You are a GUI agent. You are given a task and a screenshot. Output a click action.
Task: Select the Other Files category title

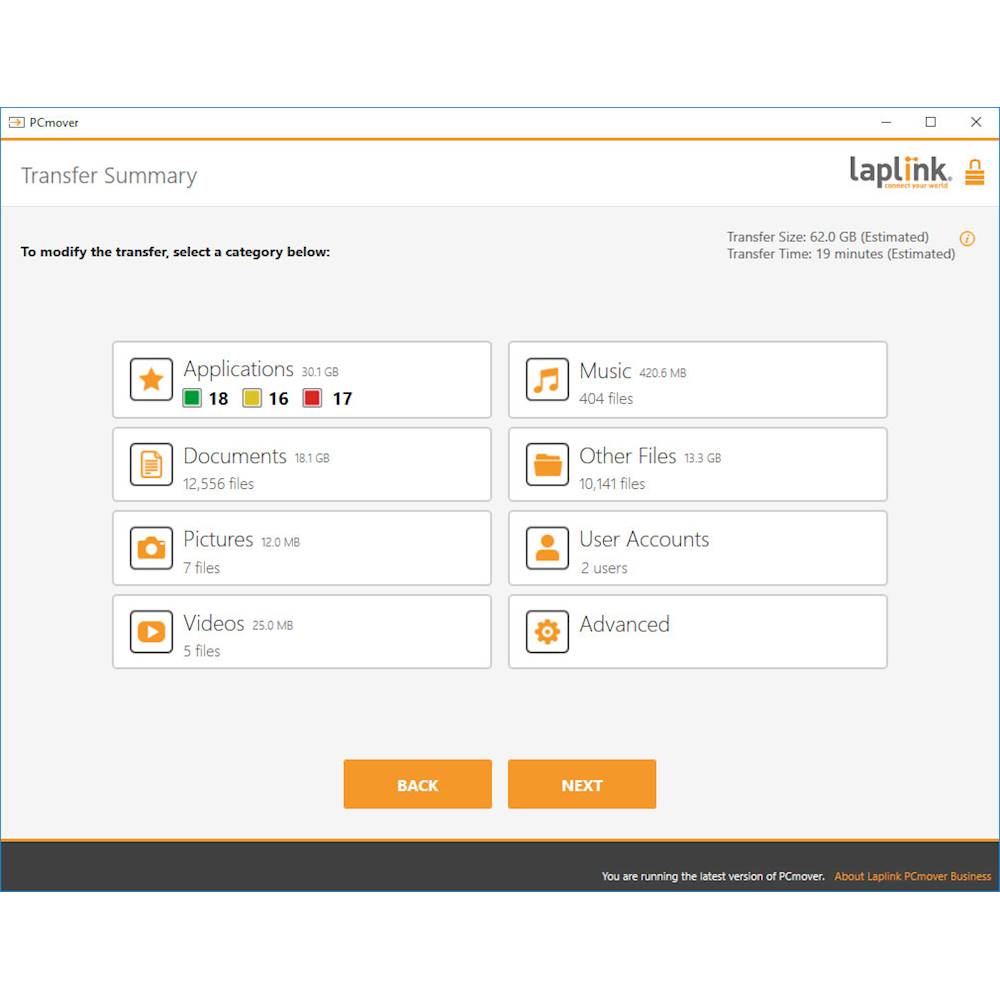click(628, 456)
